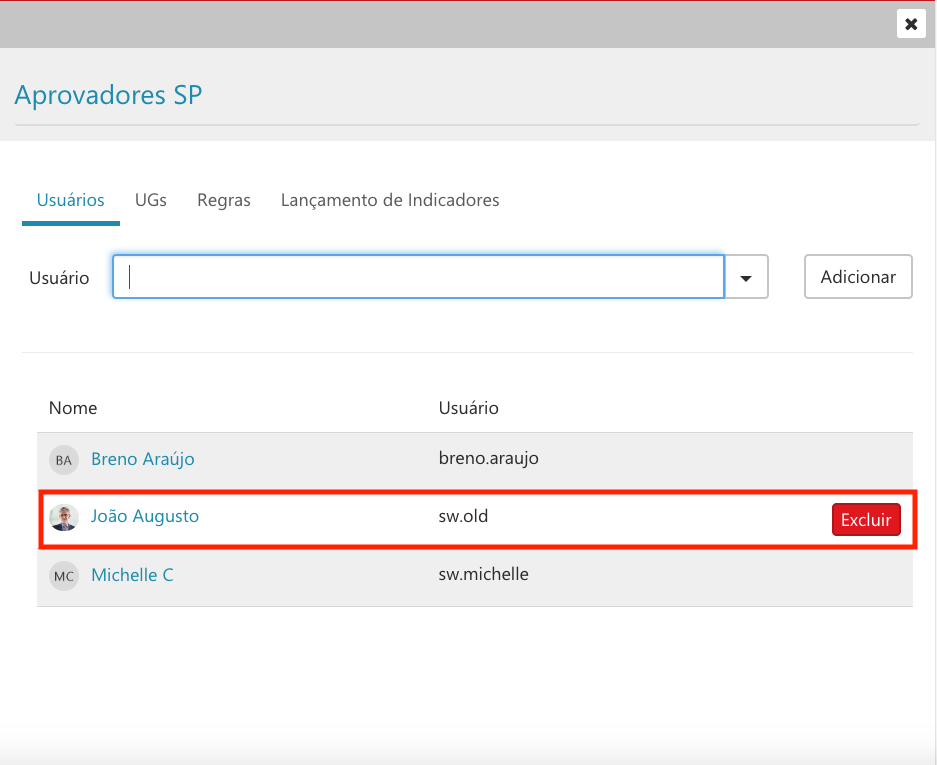Open the Regras tab

click(x=224, y=200)
